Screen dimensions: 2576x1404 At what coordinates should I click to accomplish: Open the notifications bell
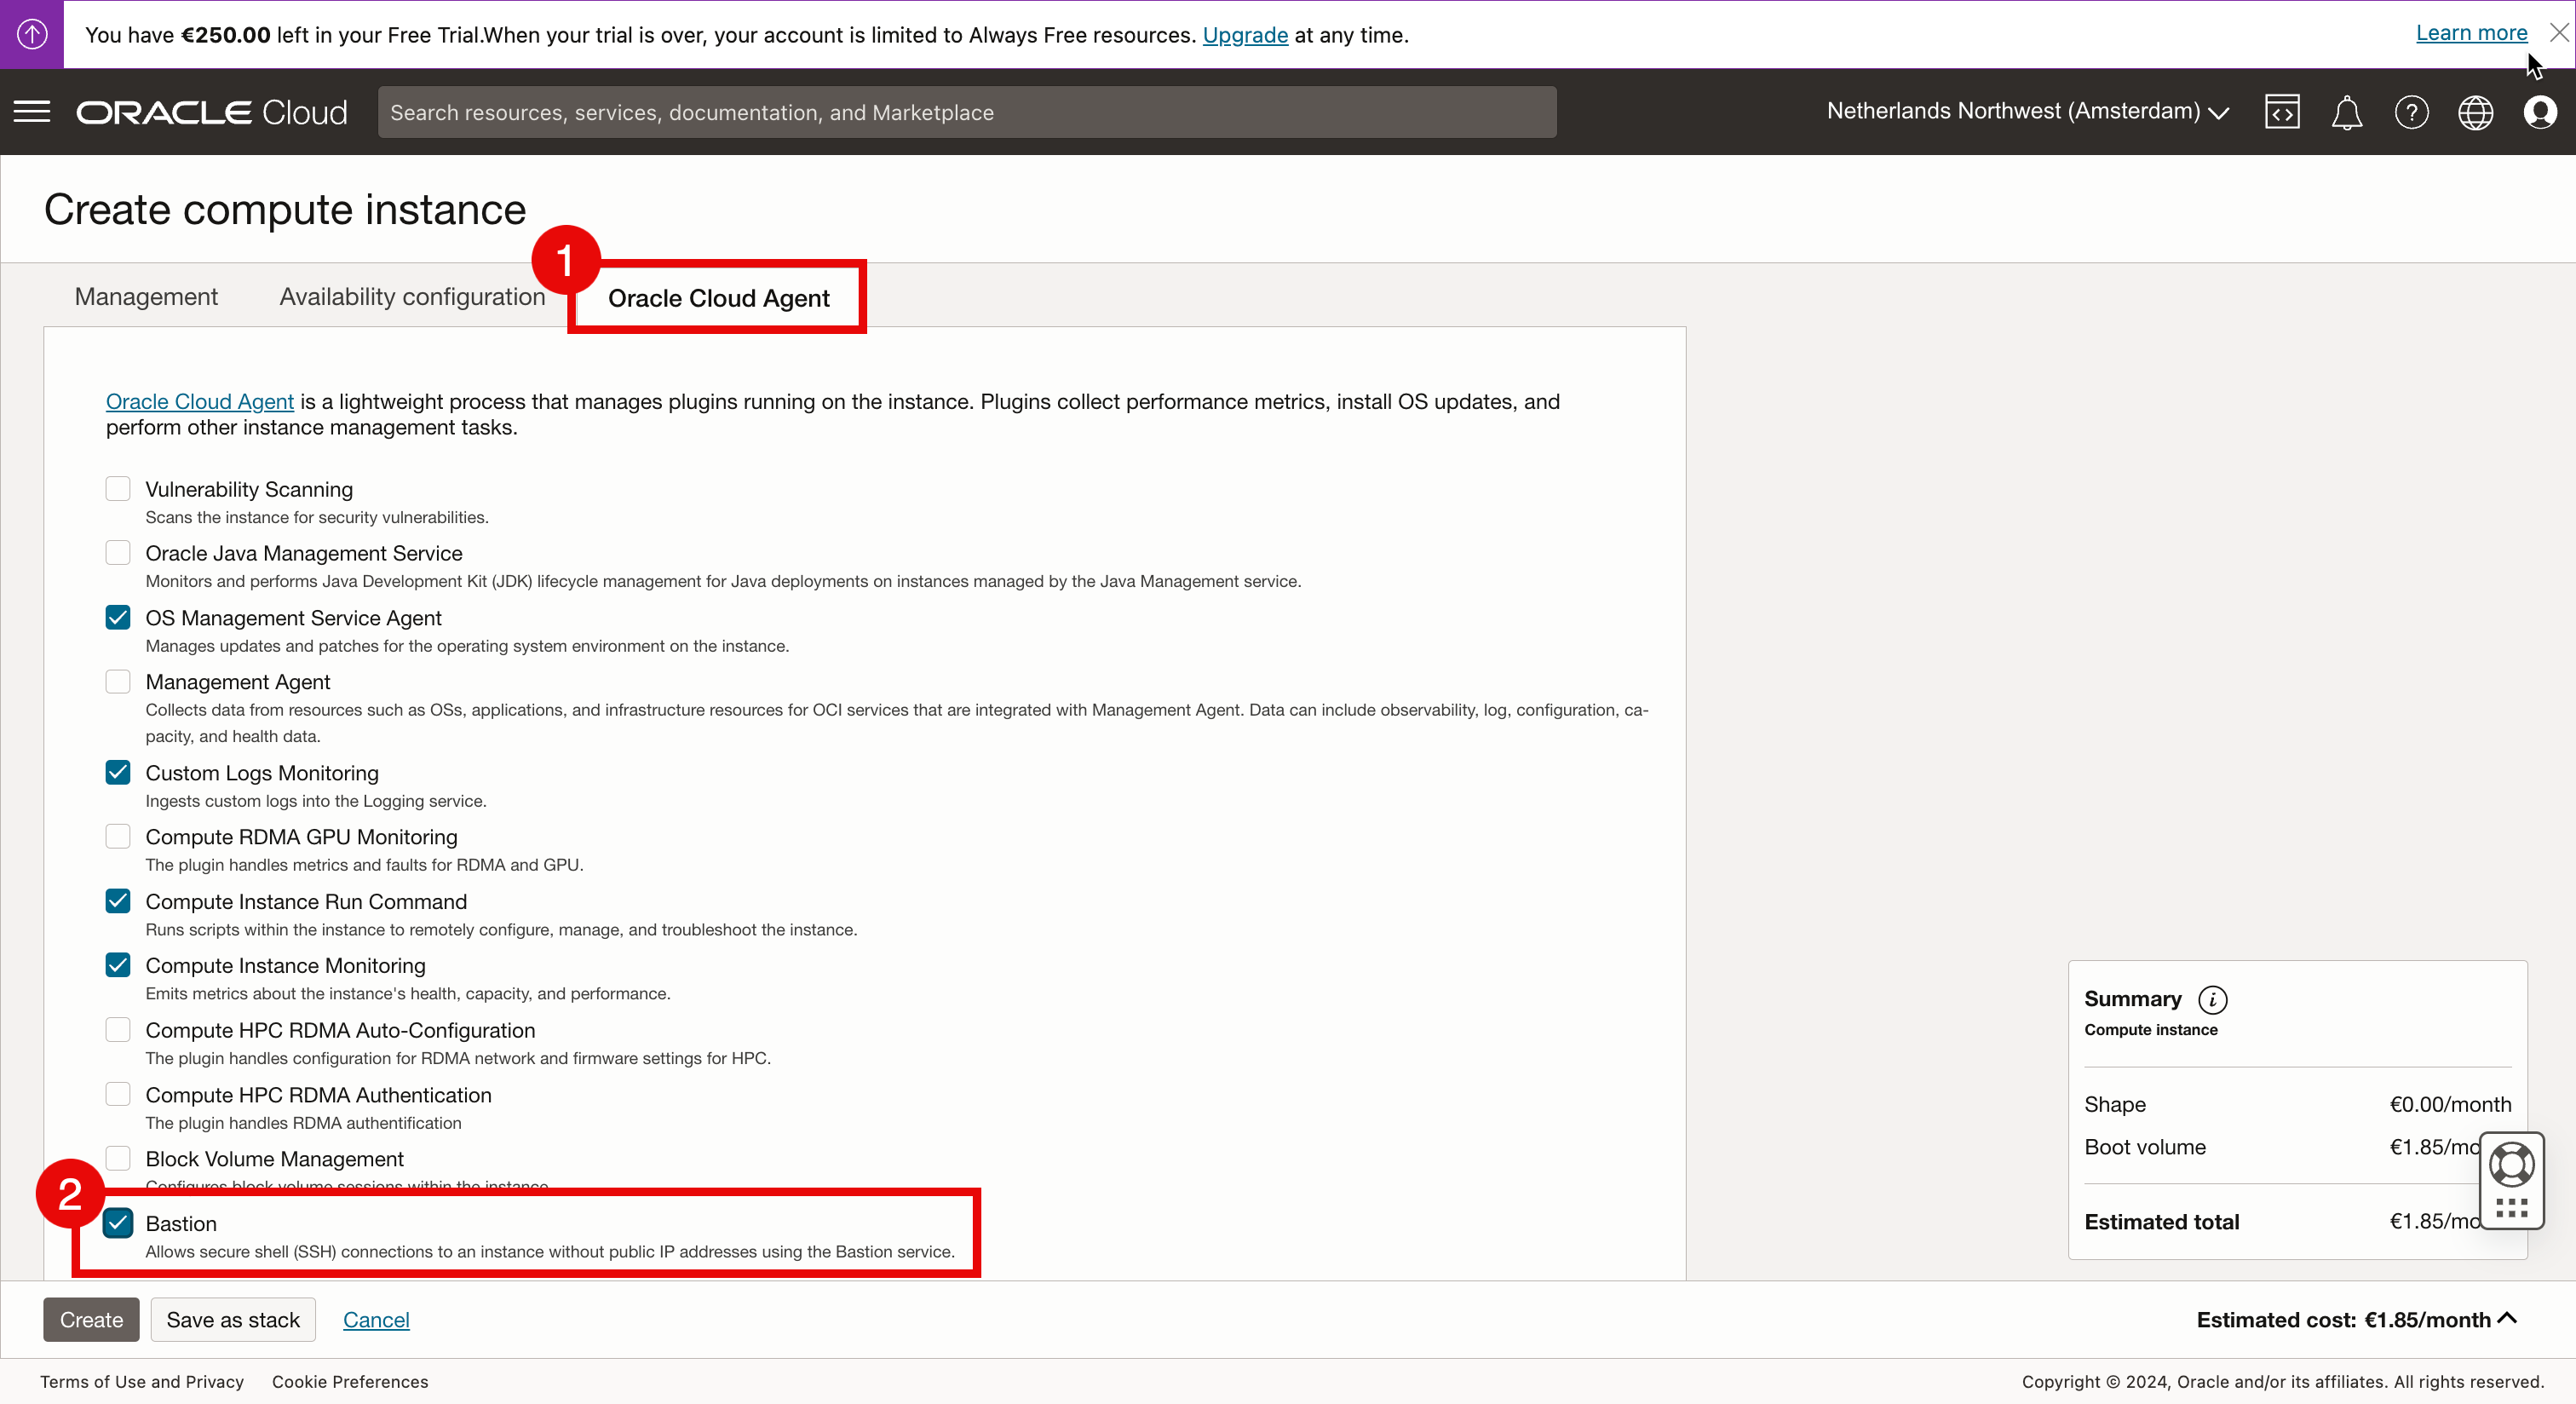click(2346, 112)
